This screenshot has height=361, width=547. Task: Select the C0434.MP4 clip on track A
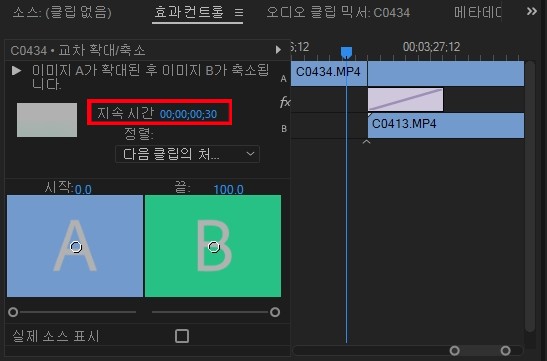point(329,74)
